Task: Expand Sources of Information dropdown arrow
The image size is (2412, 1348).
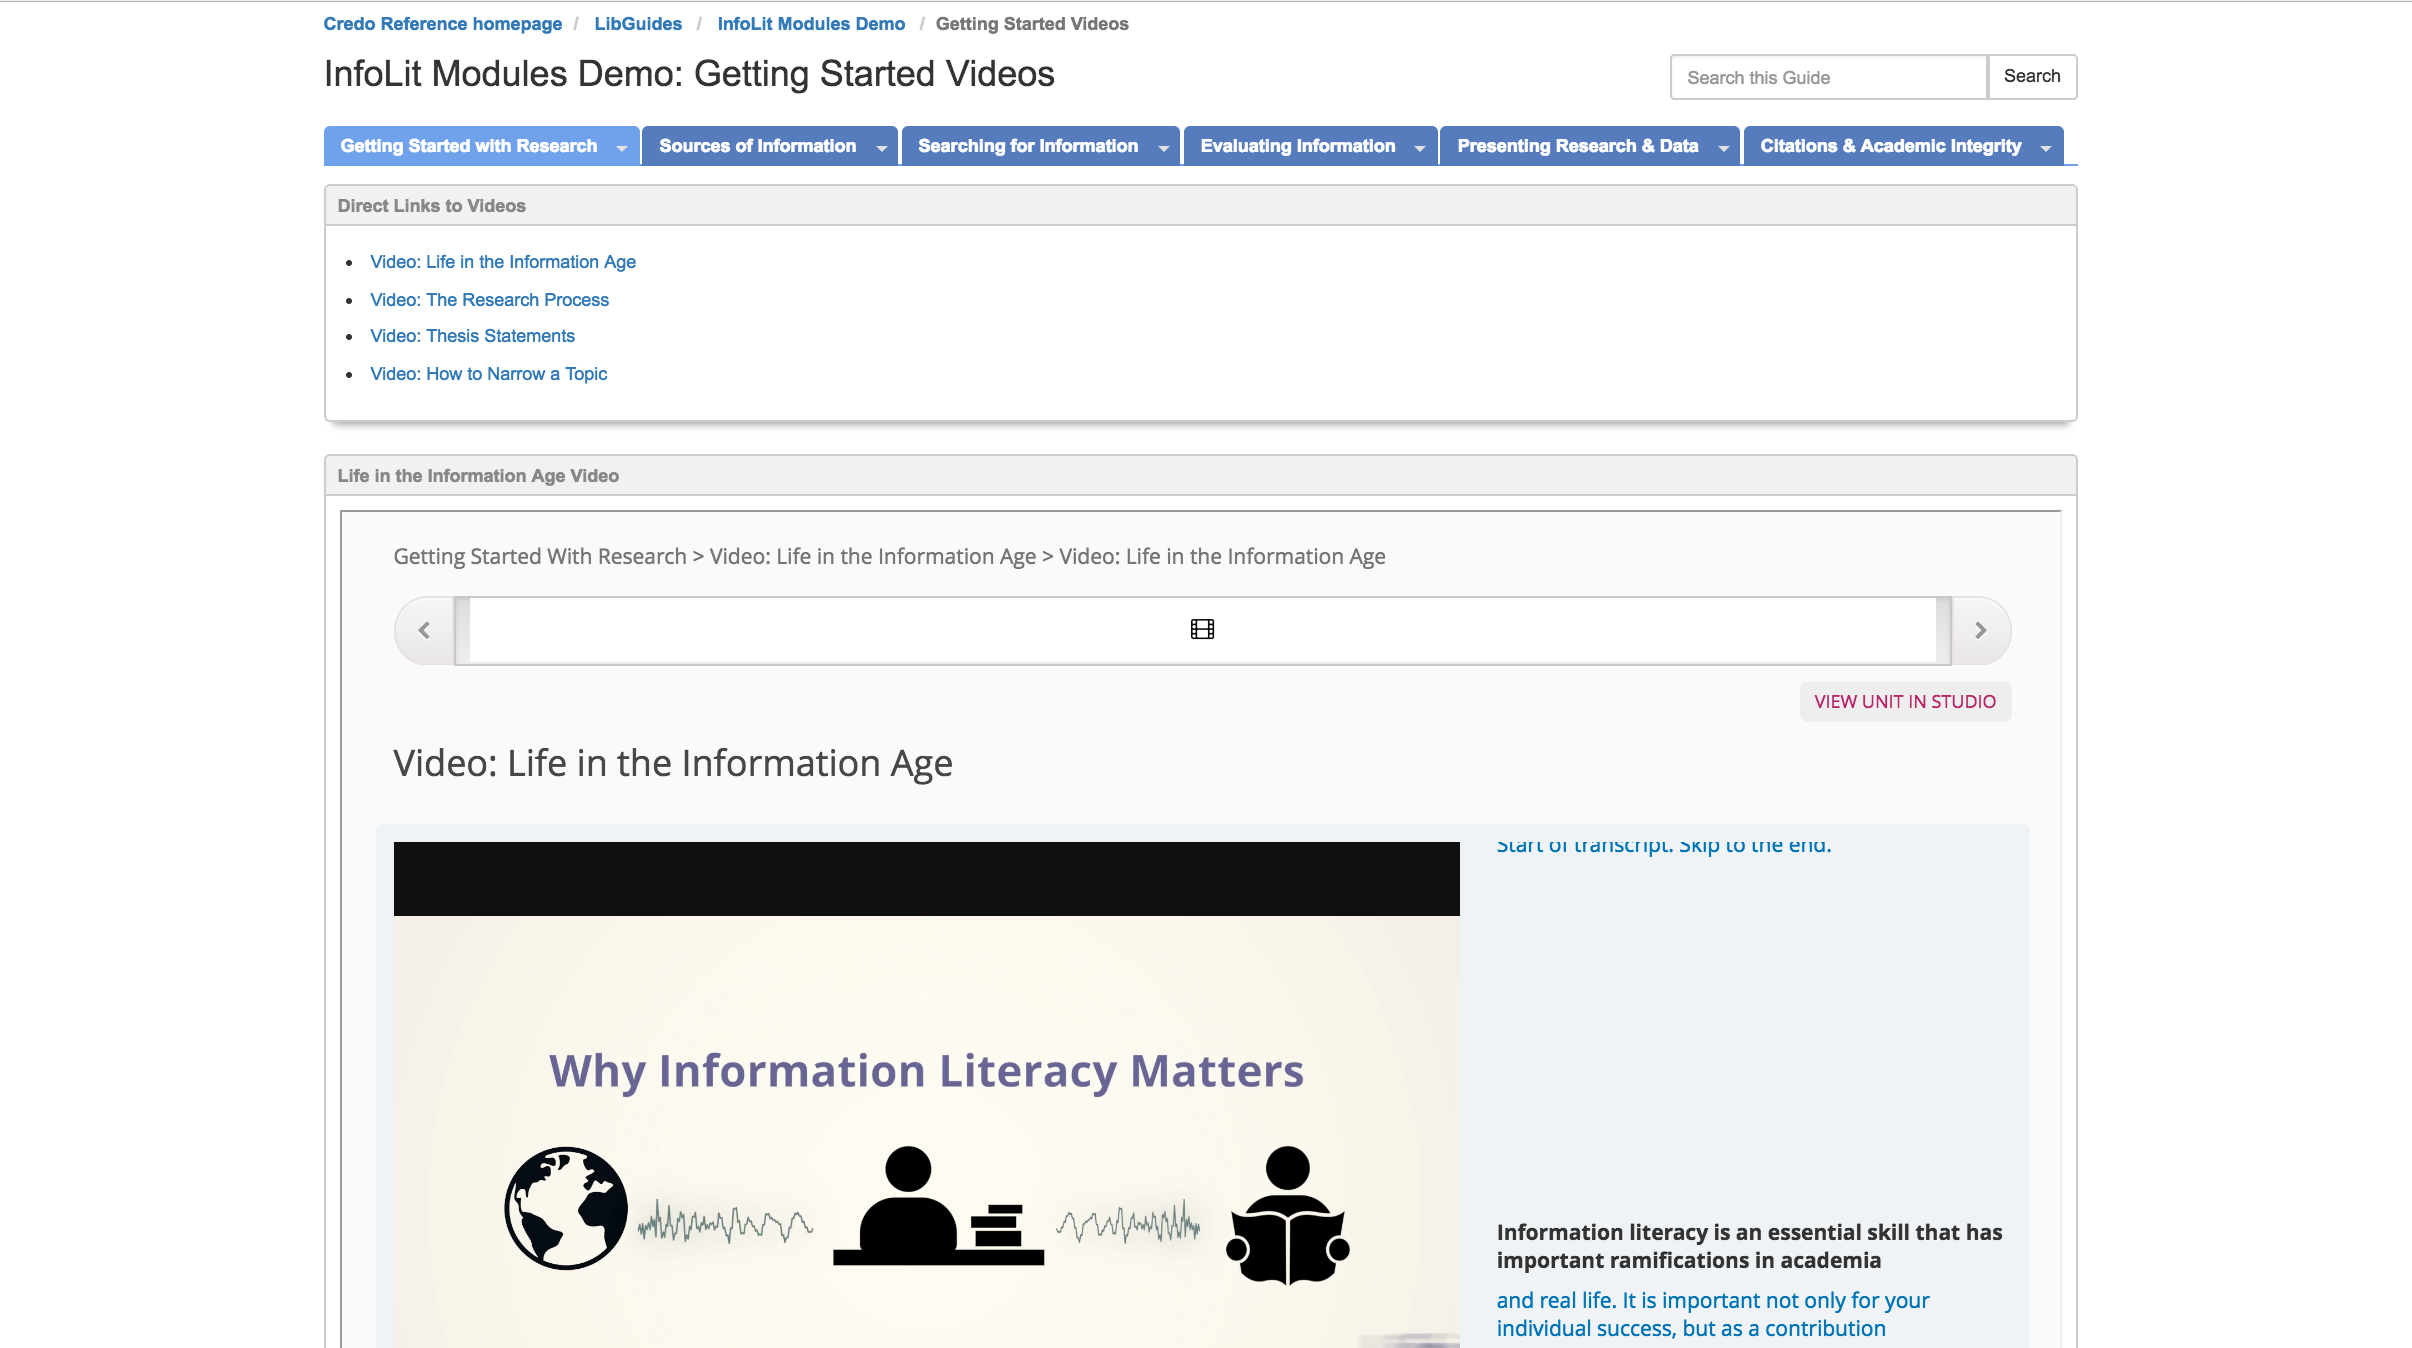Action: coord(881,147)
